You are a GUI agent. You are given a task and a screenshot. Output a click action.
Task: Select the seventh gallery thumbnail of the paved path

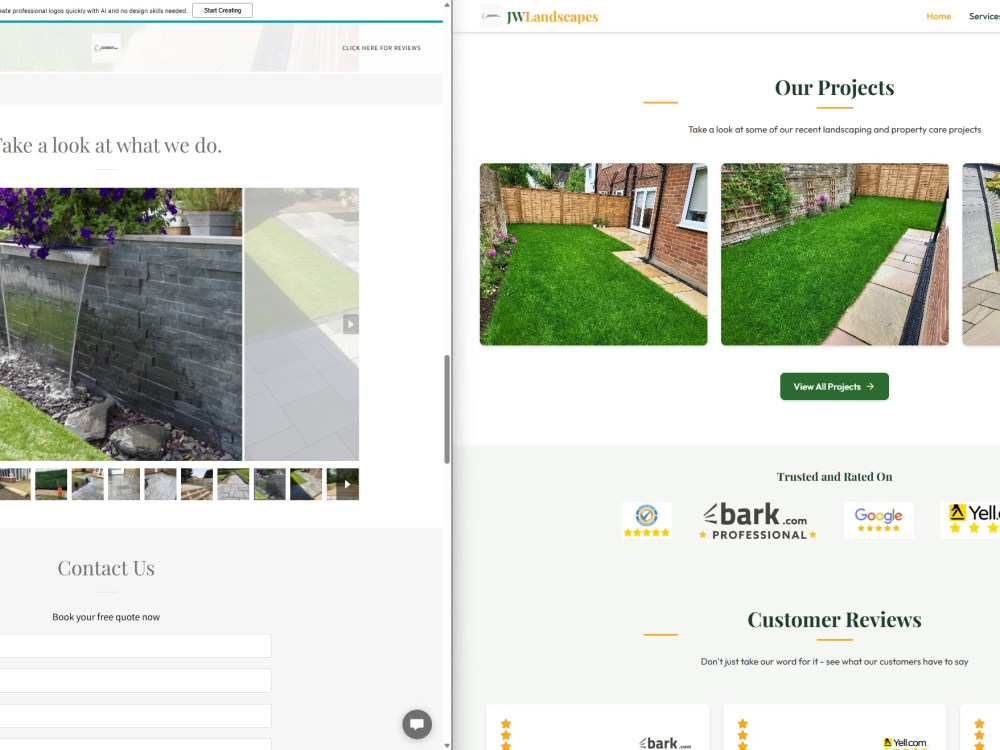(233, 484)
